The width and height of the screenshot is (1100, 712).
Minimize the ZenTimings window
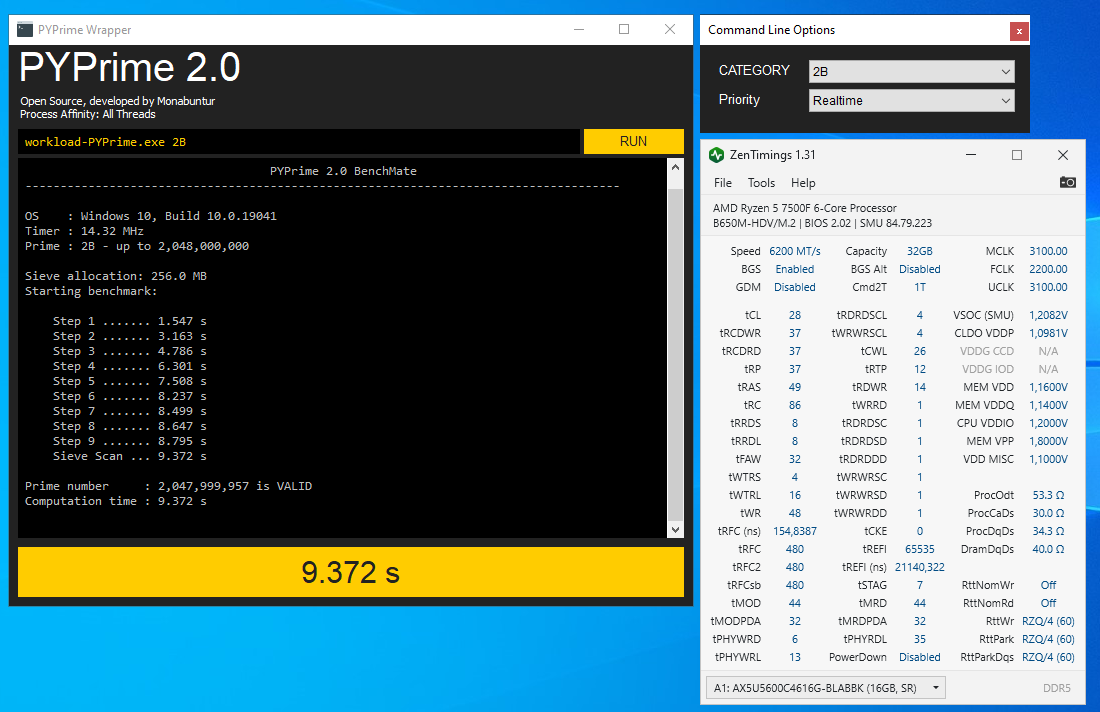[971, 155]
